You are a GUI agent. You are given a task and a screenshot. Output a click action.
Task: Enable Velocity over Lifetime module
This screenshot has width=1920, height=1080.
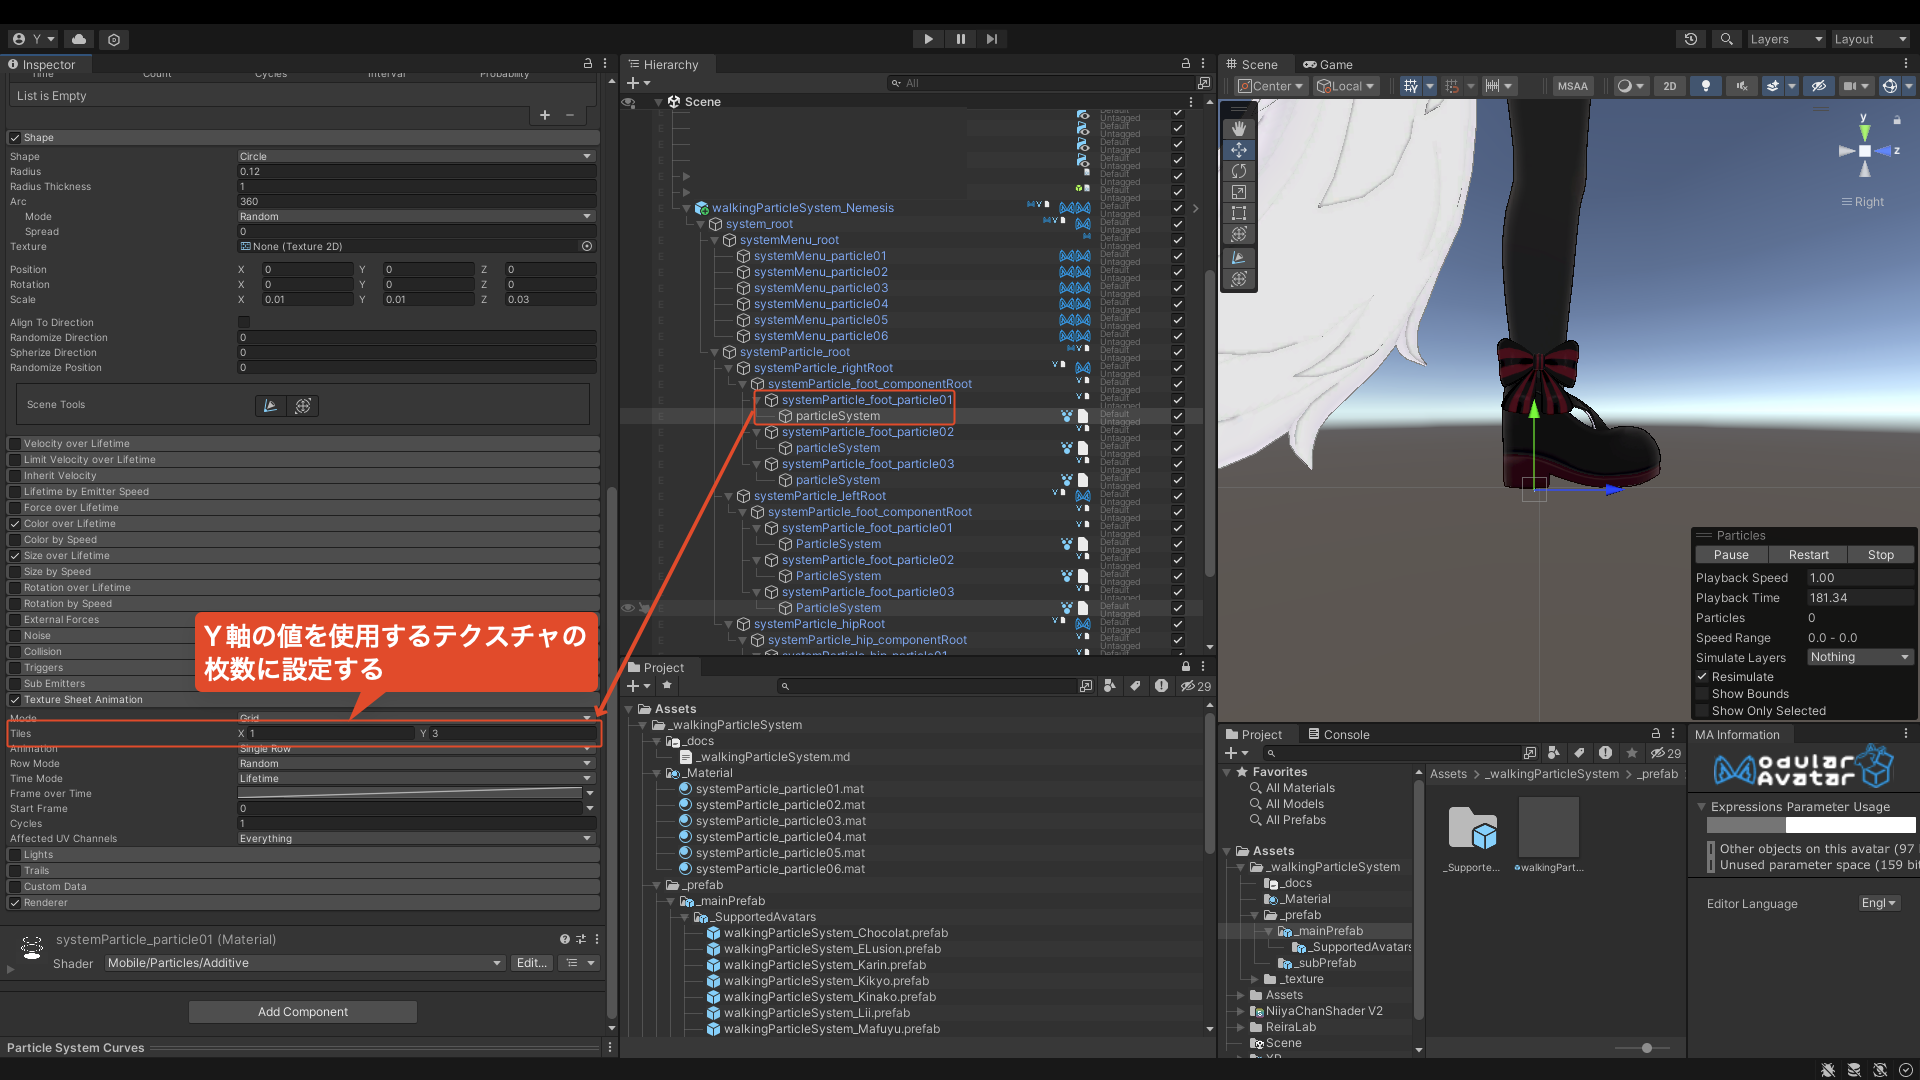pos(15,444)
